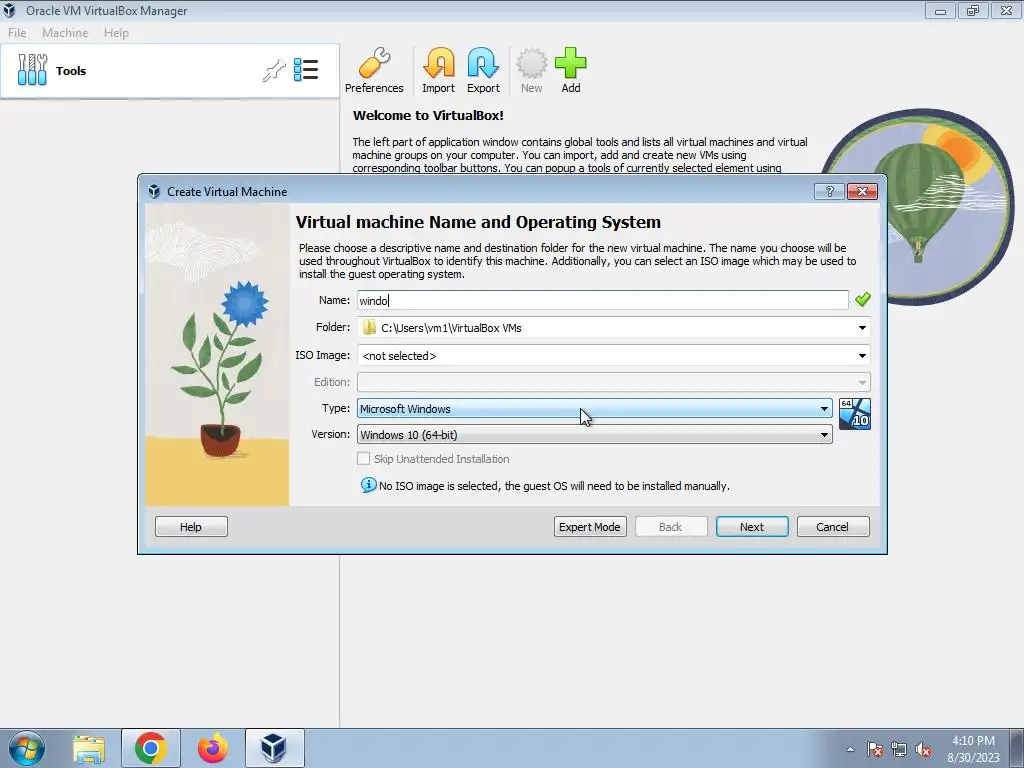Click the VirtualBox cube icon in dialog title
This screenshot has width=1024, height=768.
[154, 191]
